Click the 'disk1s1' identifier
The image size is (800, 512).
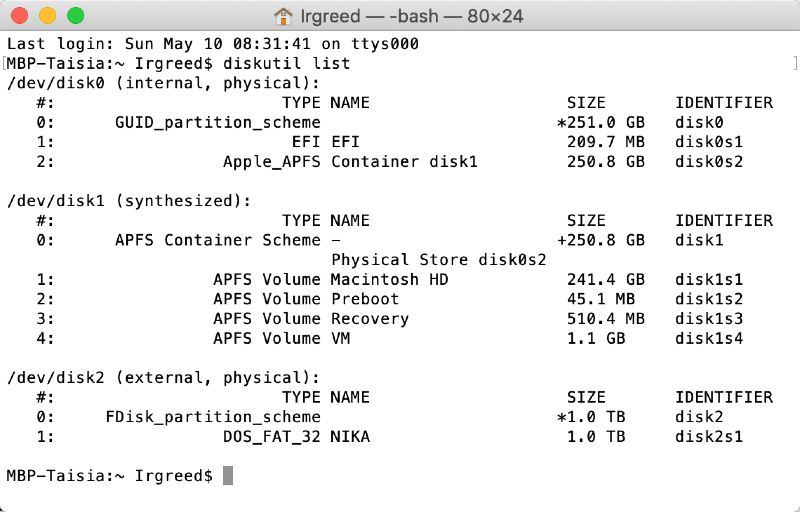[x=709, y=279]
